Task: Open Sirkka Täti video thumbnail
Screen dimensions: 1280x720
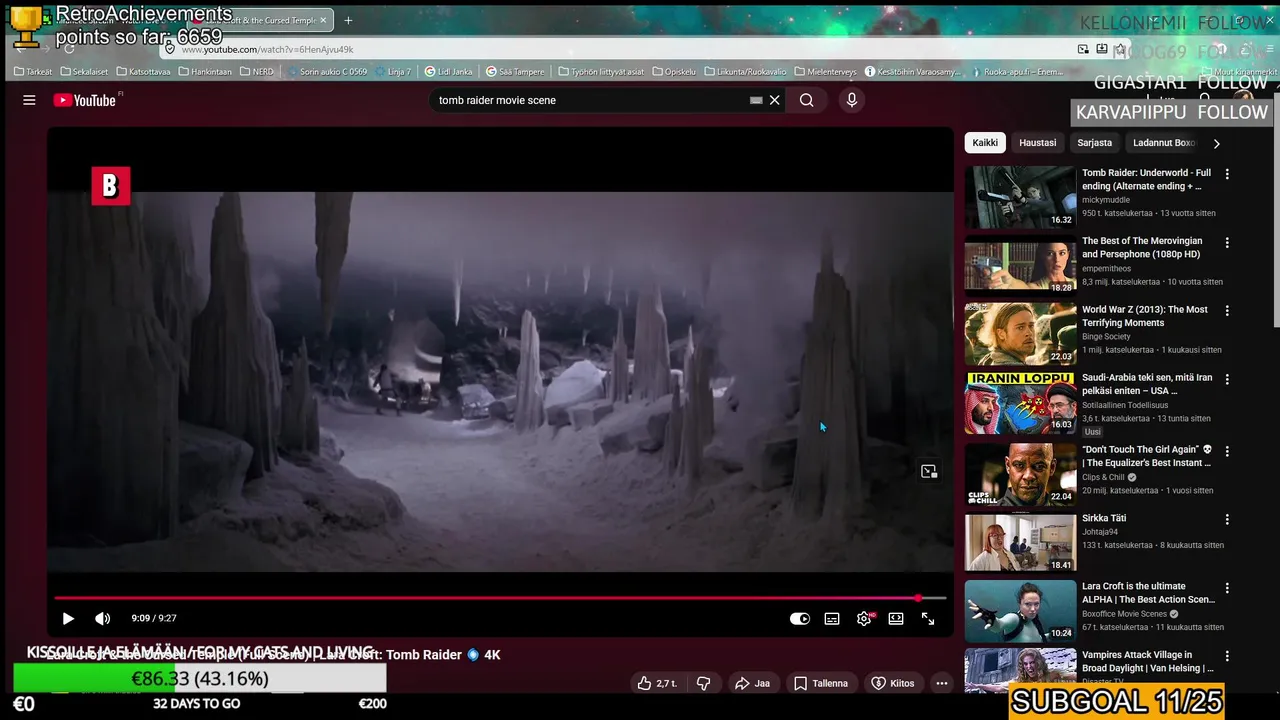Action: pyautogui.click(x=1020, y=542)
